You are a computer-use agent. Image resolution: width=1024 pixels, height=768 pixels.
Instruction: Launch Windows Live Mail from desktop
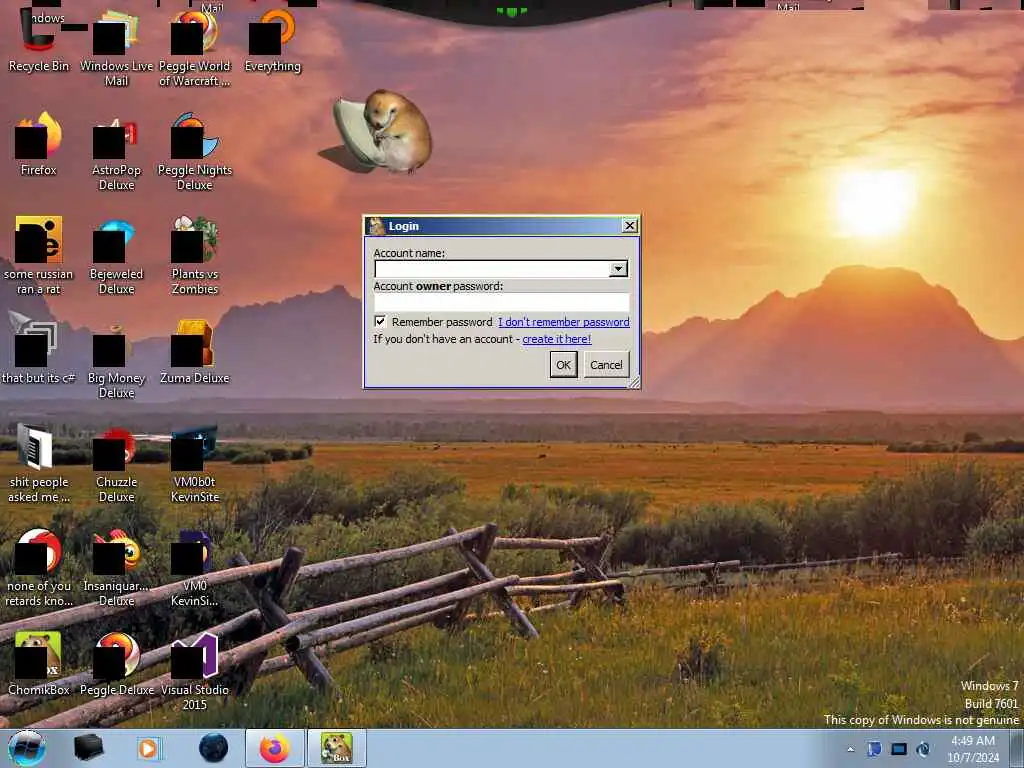tap(116, 48)
